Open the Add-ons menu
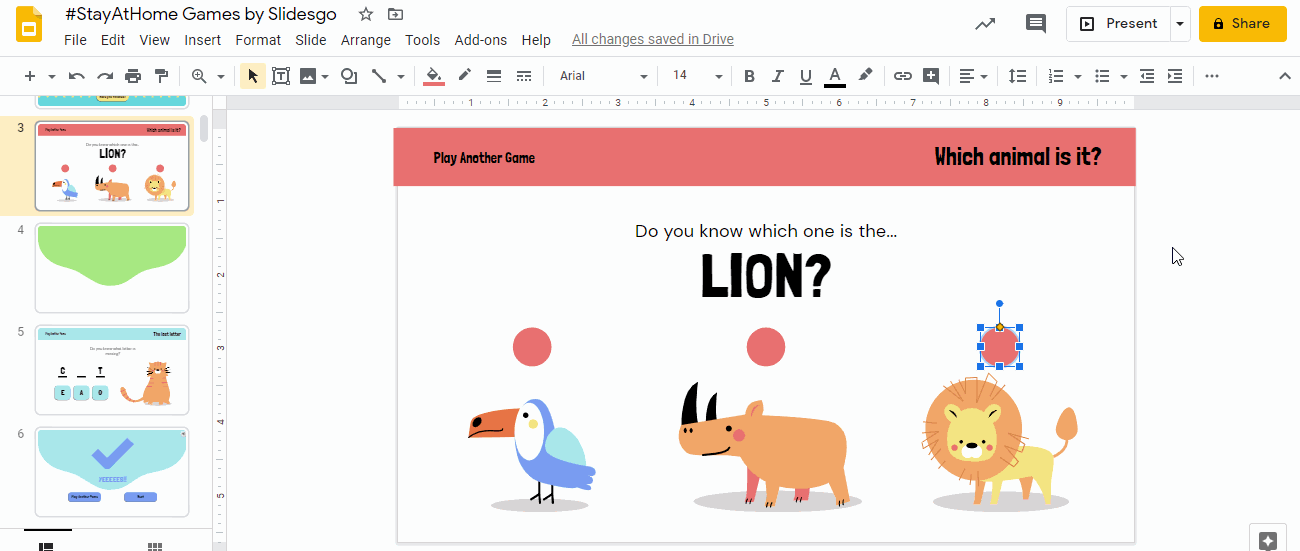The width and height of the screenshot is (1300, 551). coord(481,40)
